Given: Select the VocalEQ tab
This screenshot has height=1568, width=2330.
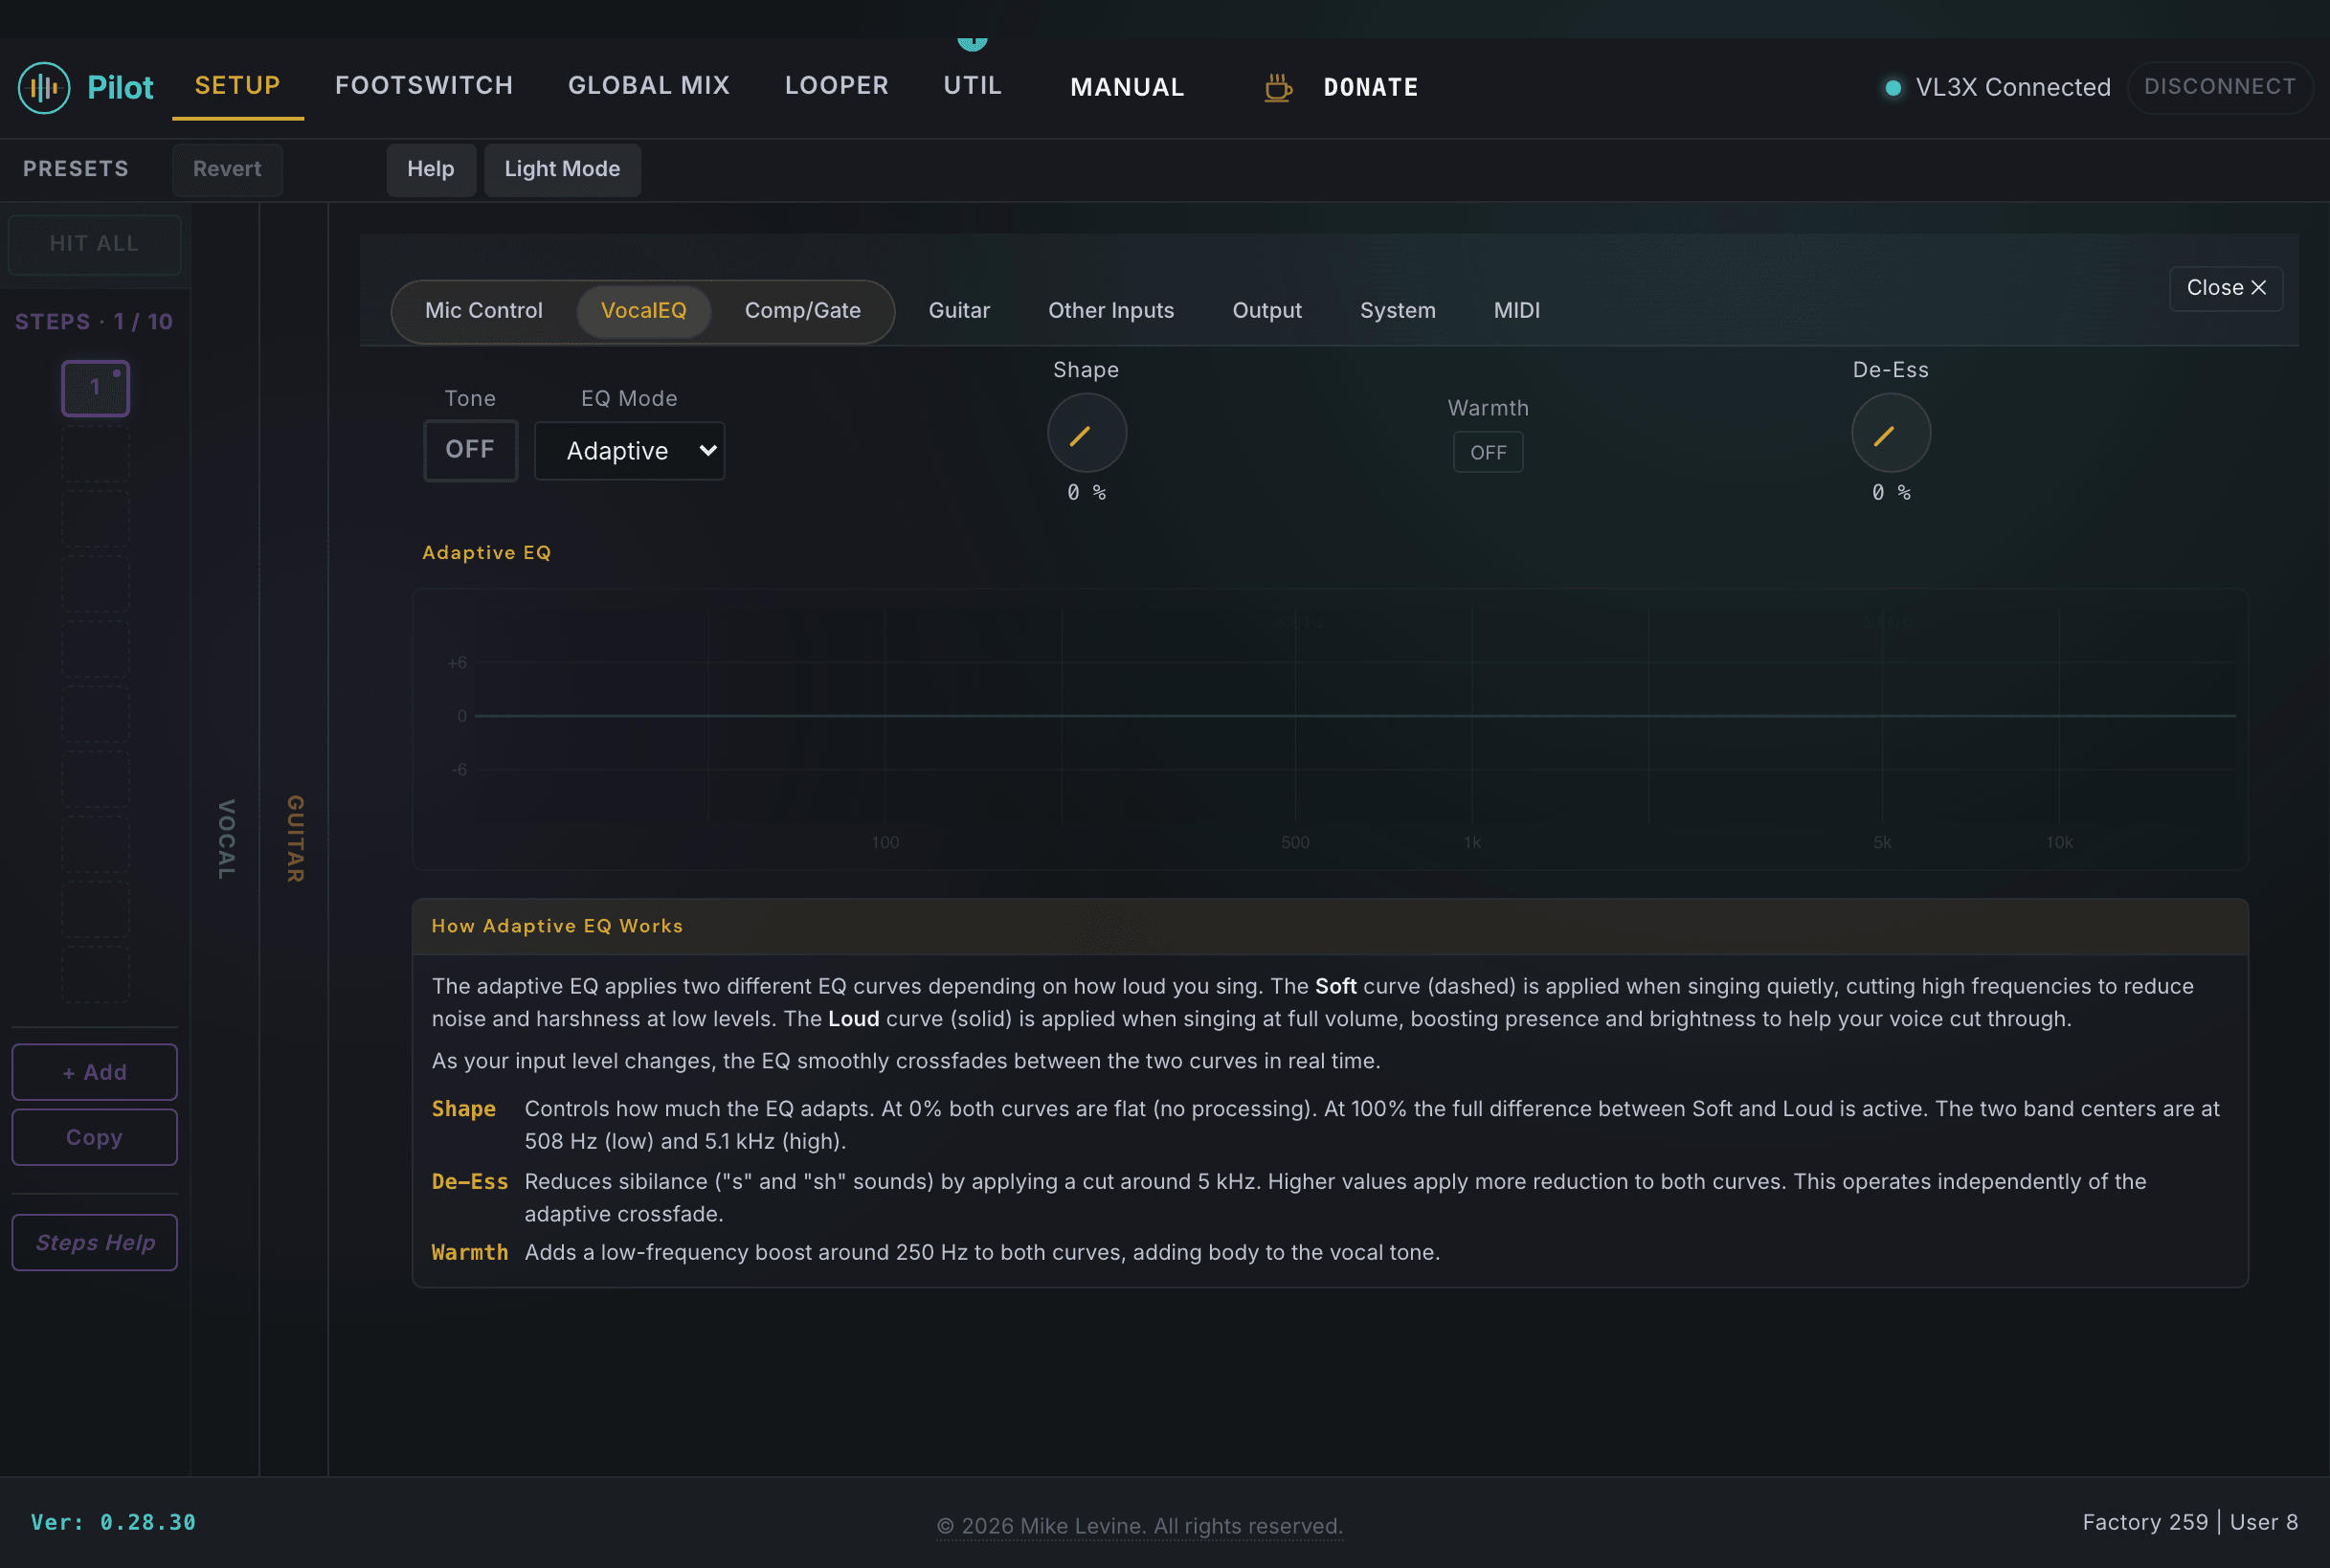Looking at the screenshot, I should [x=643, y=311].
